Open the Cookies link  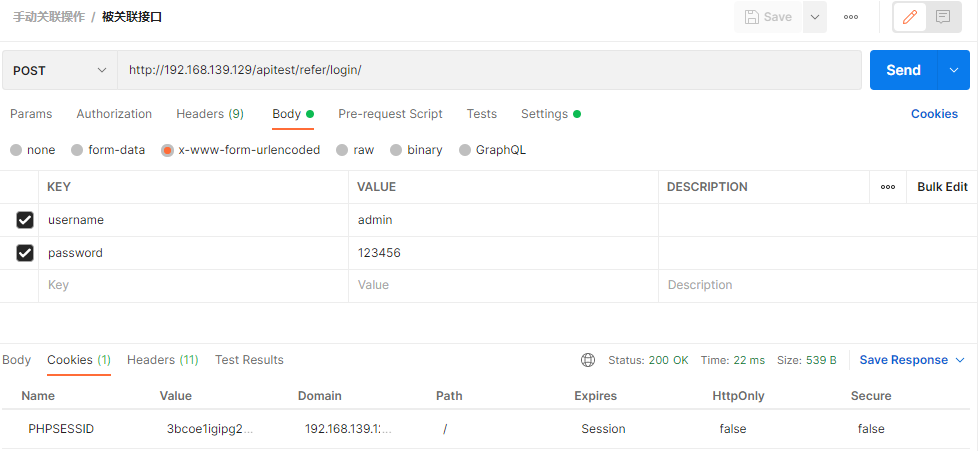[934, 114]
